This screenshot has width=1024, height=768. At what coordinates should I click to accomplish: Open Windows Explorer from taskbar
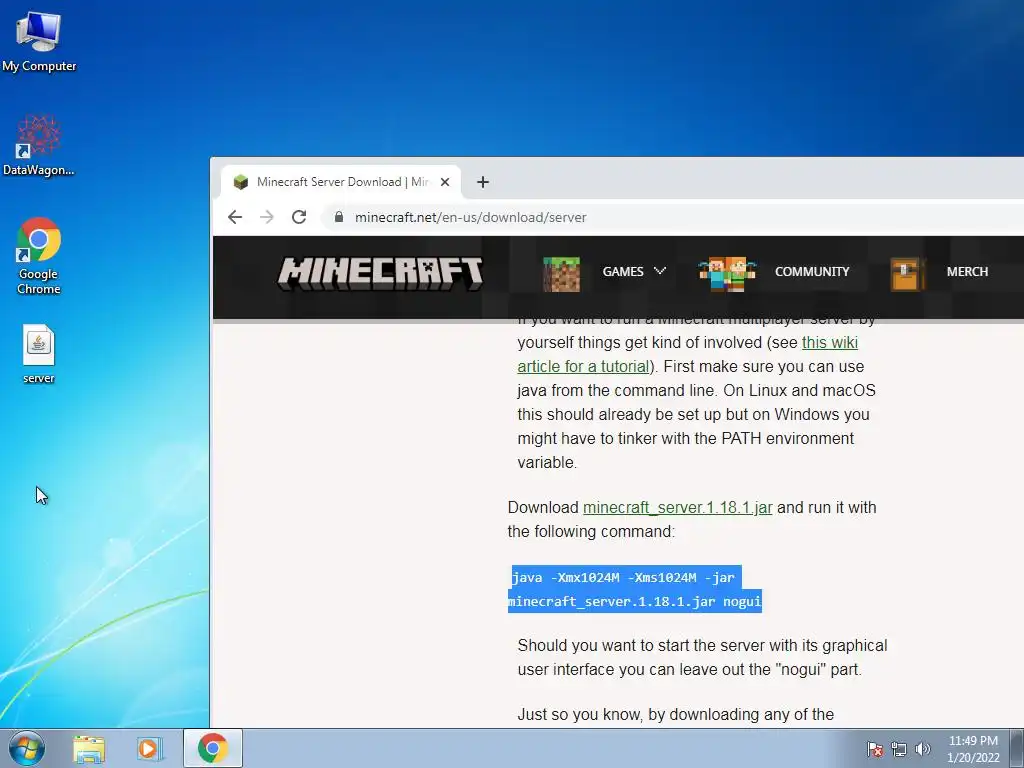pos(89,749)
